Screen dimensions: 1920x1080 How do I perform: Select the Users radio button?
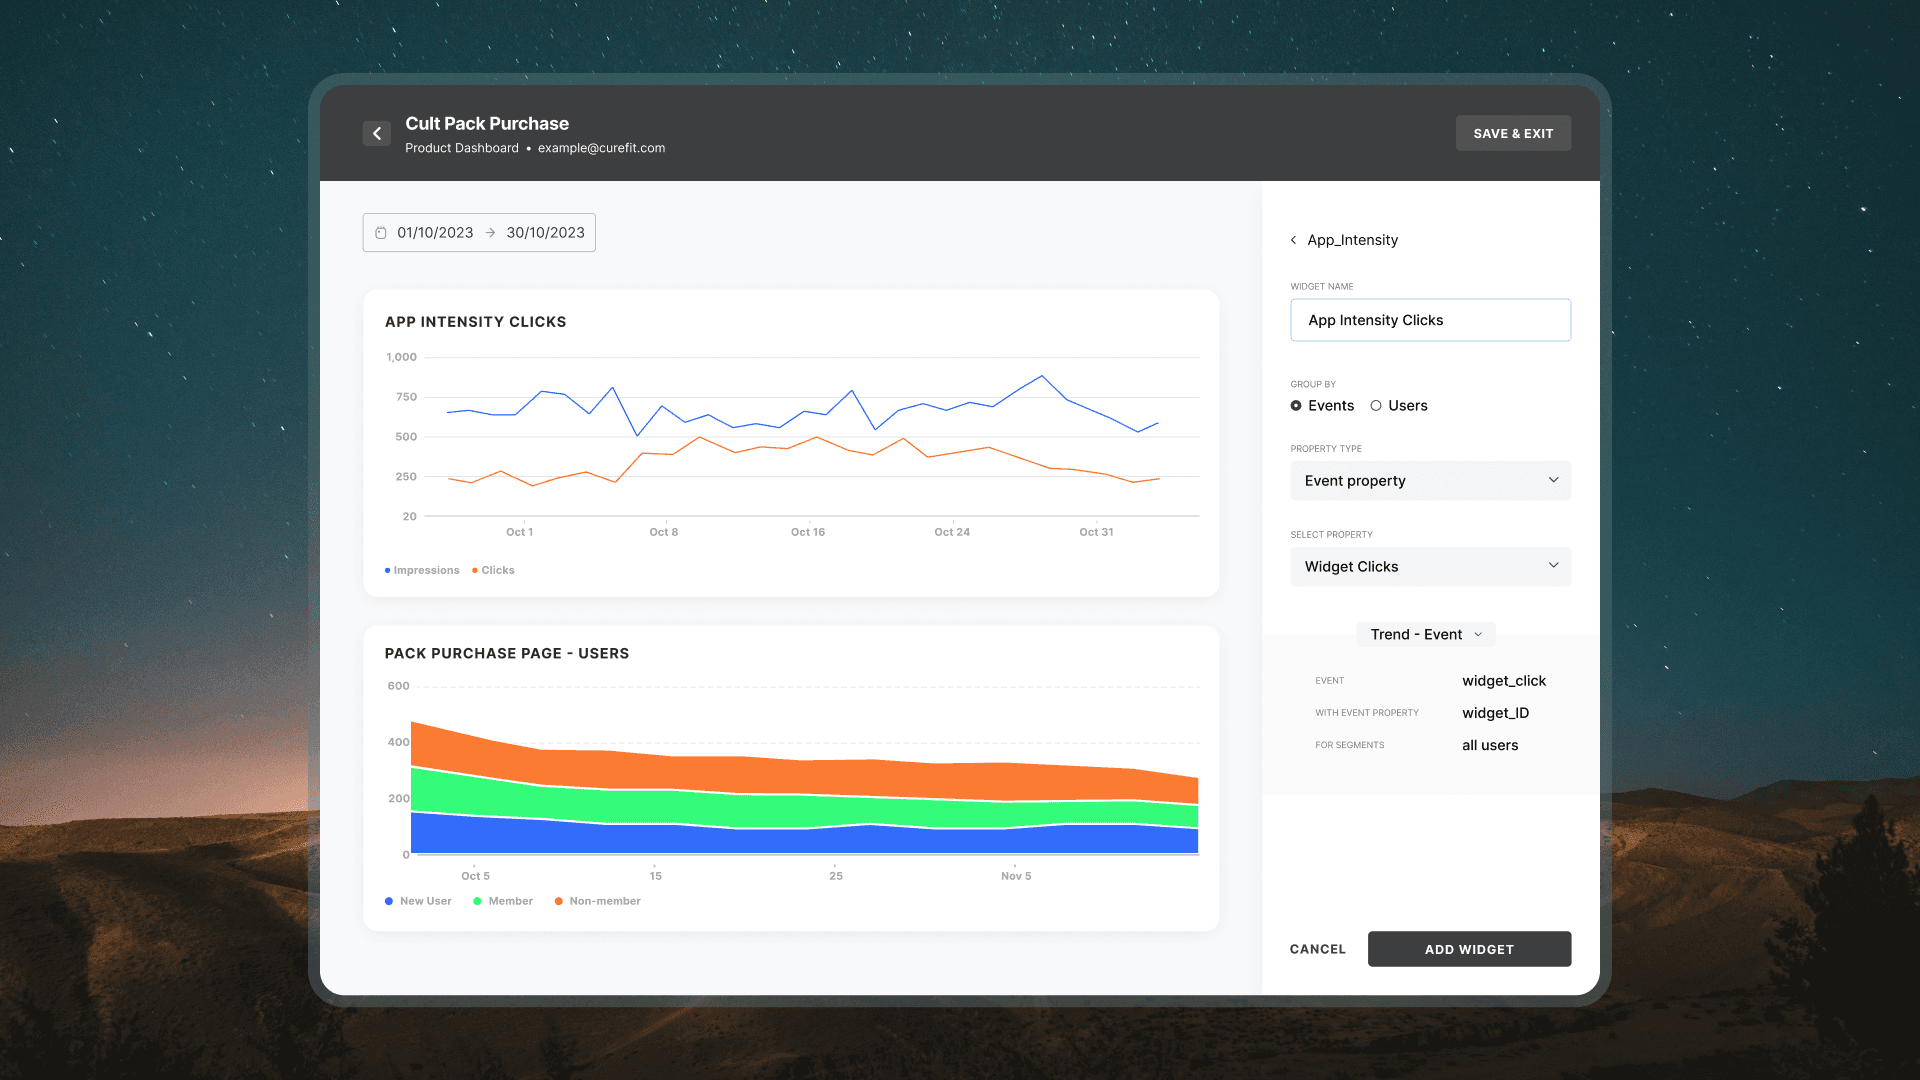1376,406
